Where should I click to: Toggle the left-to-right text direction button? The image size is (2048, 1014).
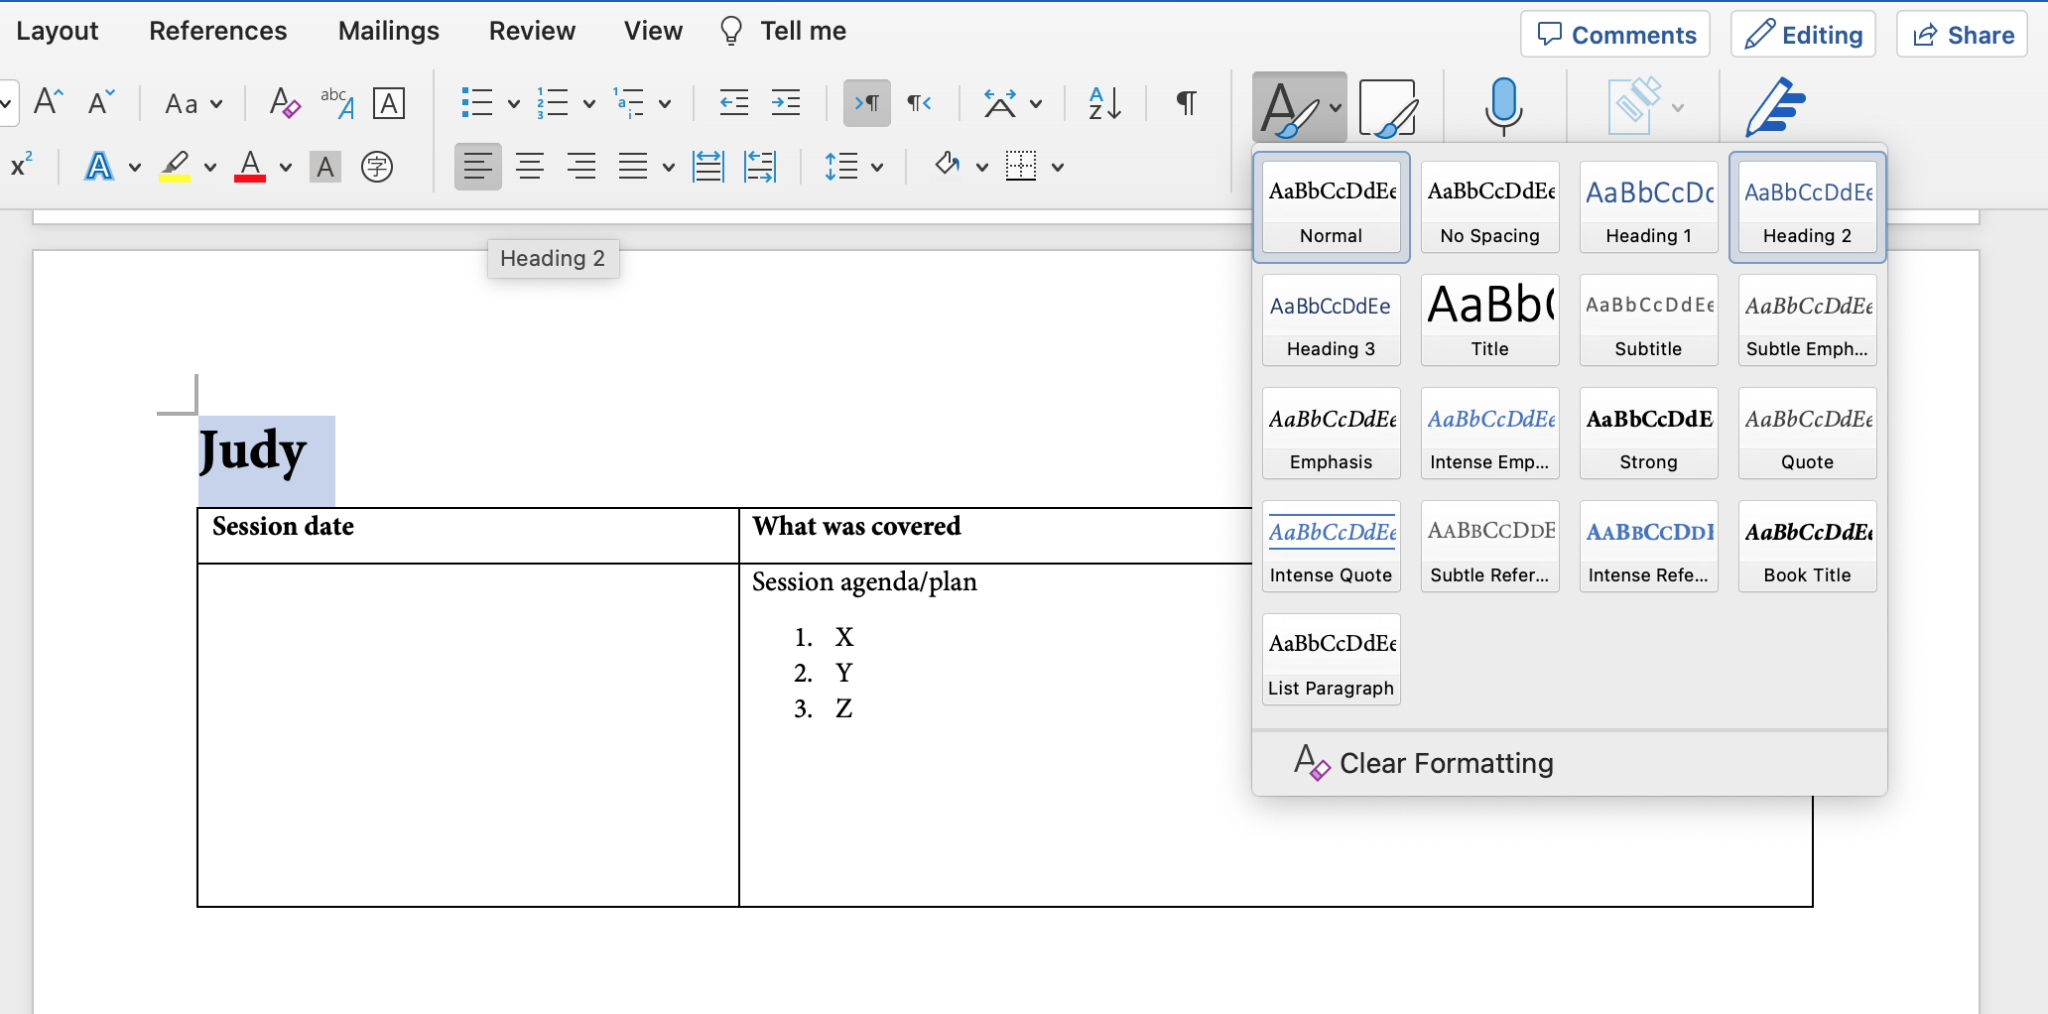pos(866,103)
